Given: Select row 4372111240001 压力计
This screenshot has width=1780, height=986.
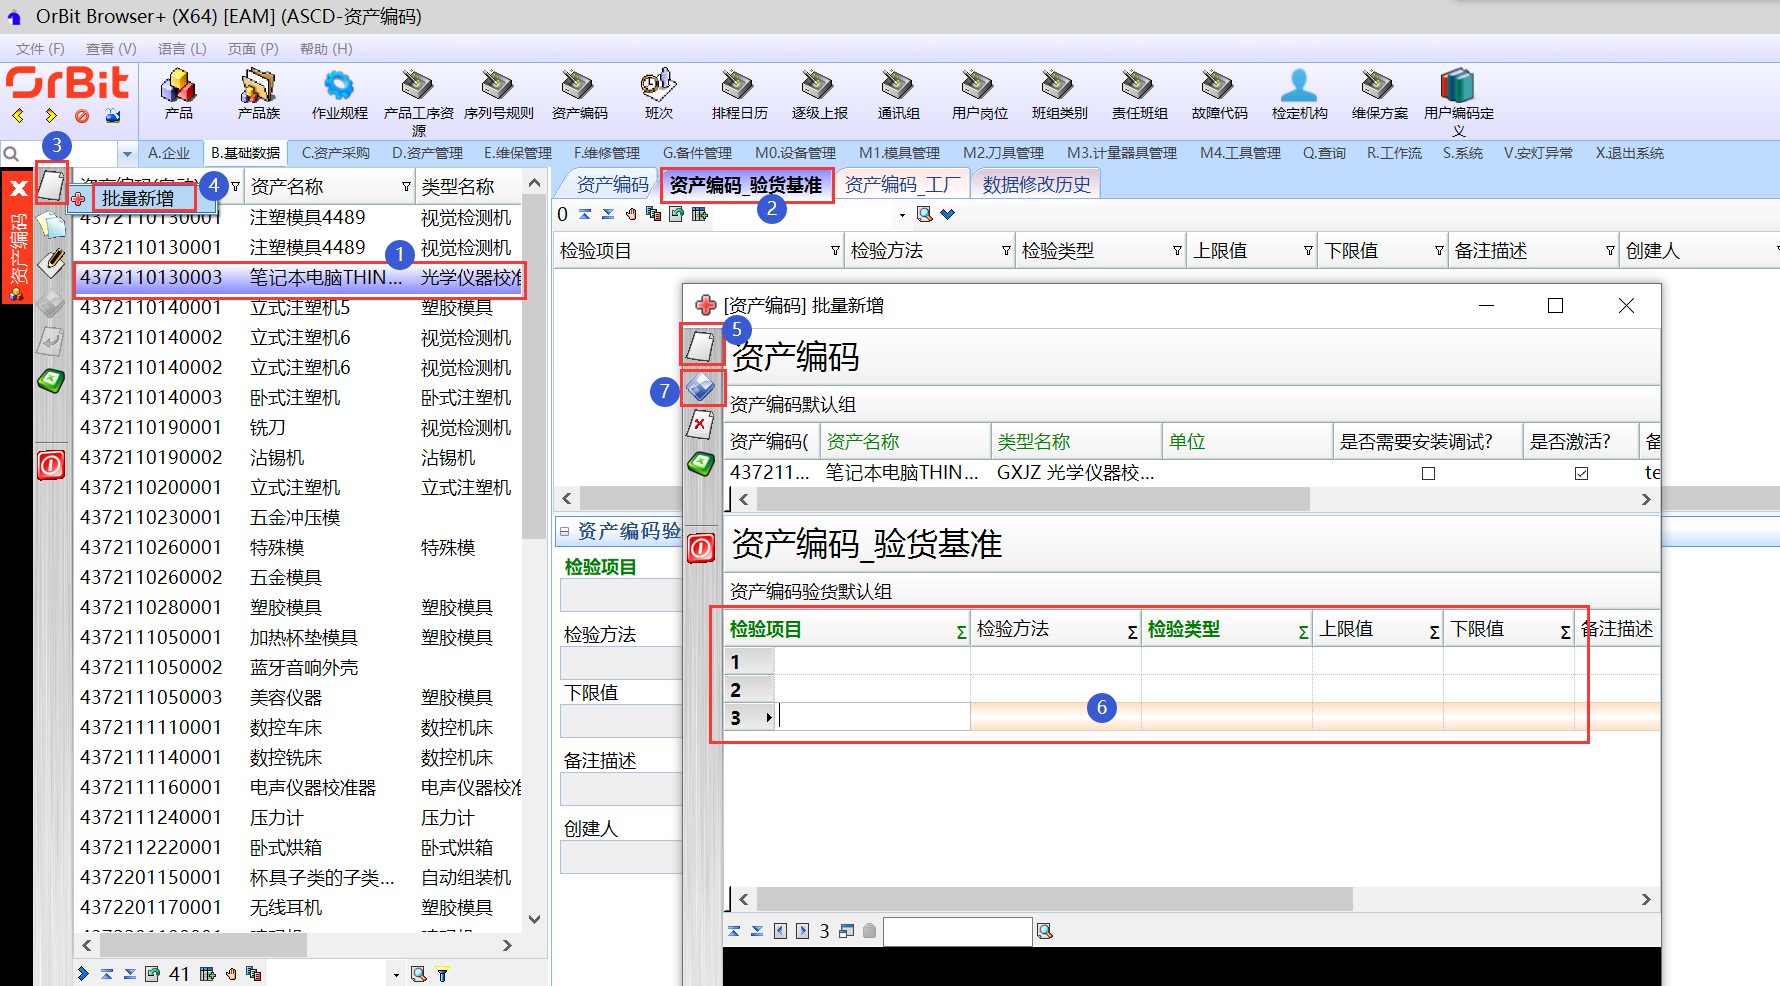Looking at the screenshot, I should (298, 817).
